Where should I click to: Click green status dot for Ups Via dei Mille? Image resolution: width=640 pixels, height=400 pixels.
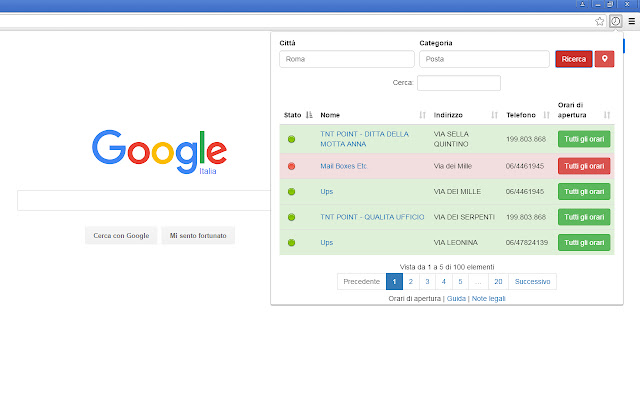point(291,191)
